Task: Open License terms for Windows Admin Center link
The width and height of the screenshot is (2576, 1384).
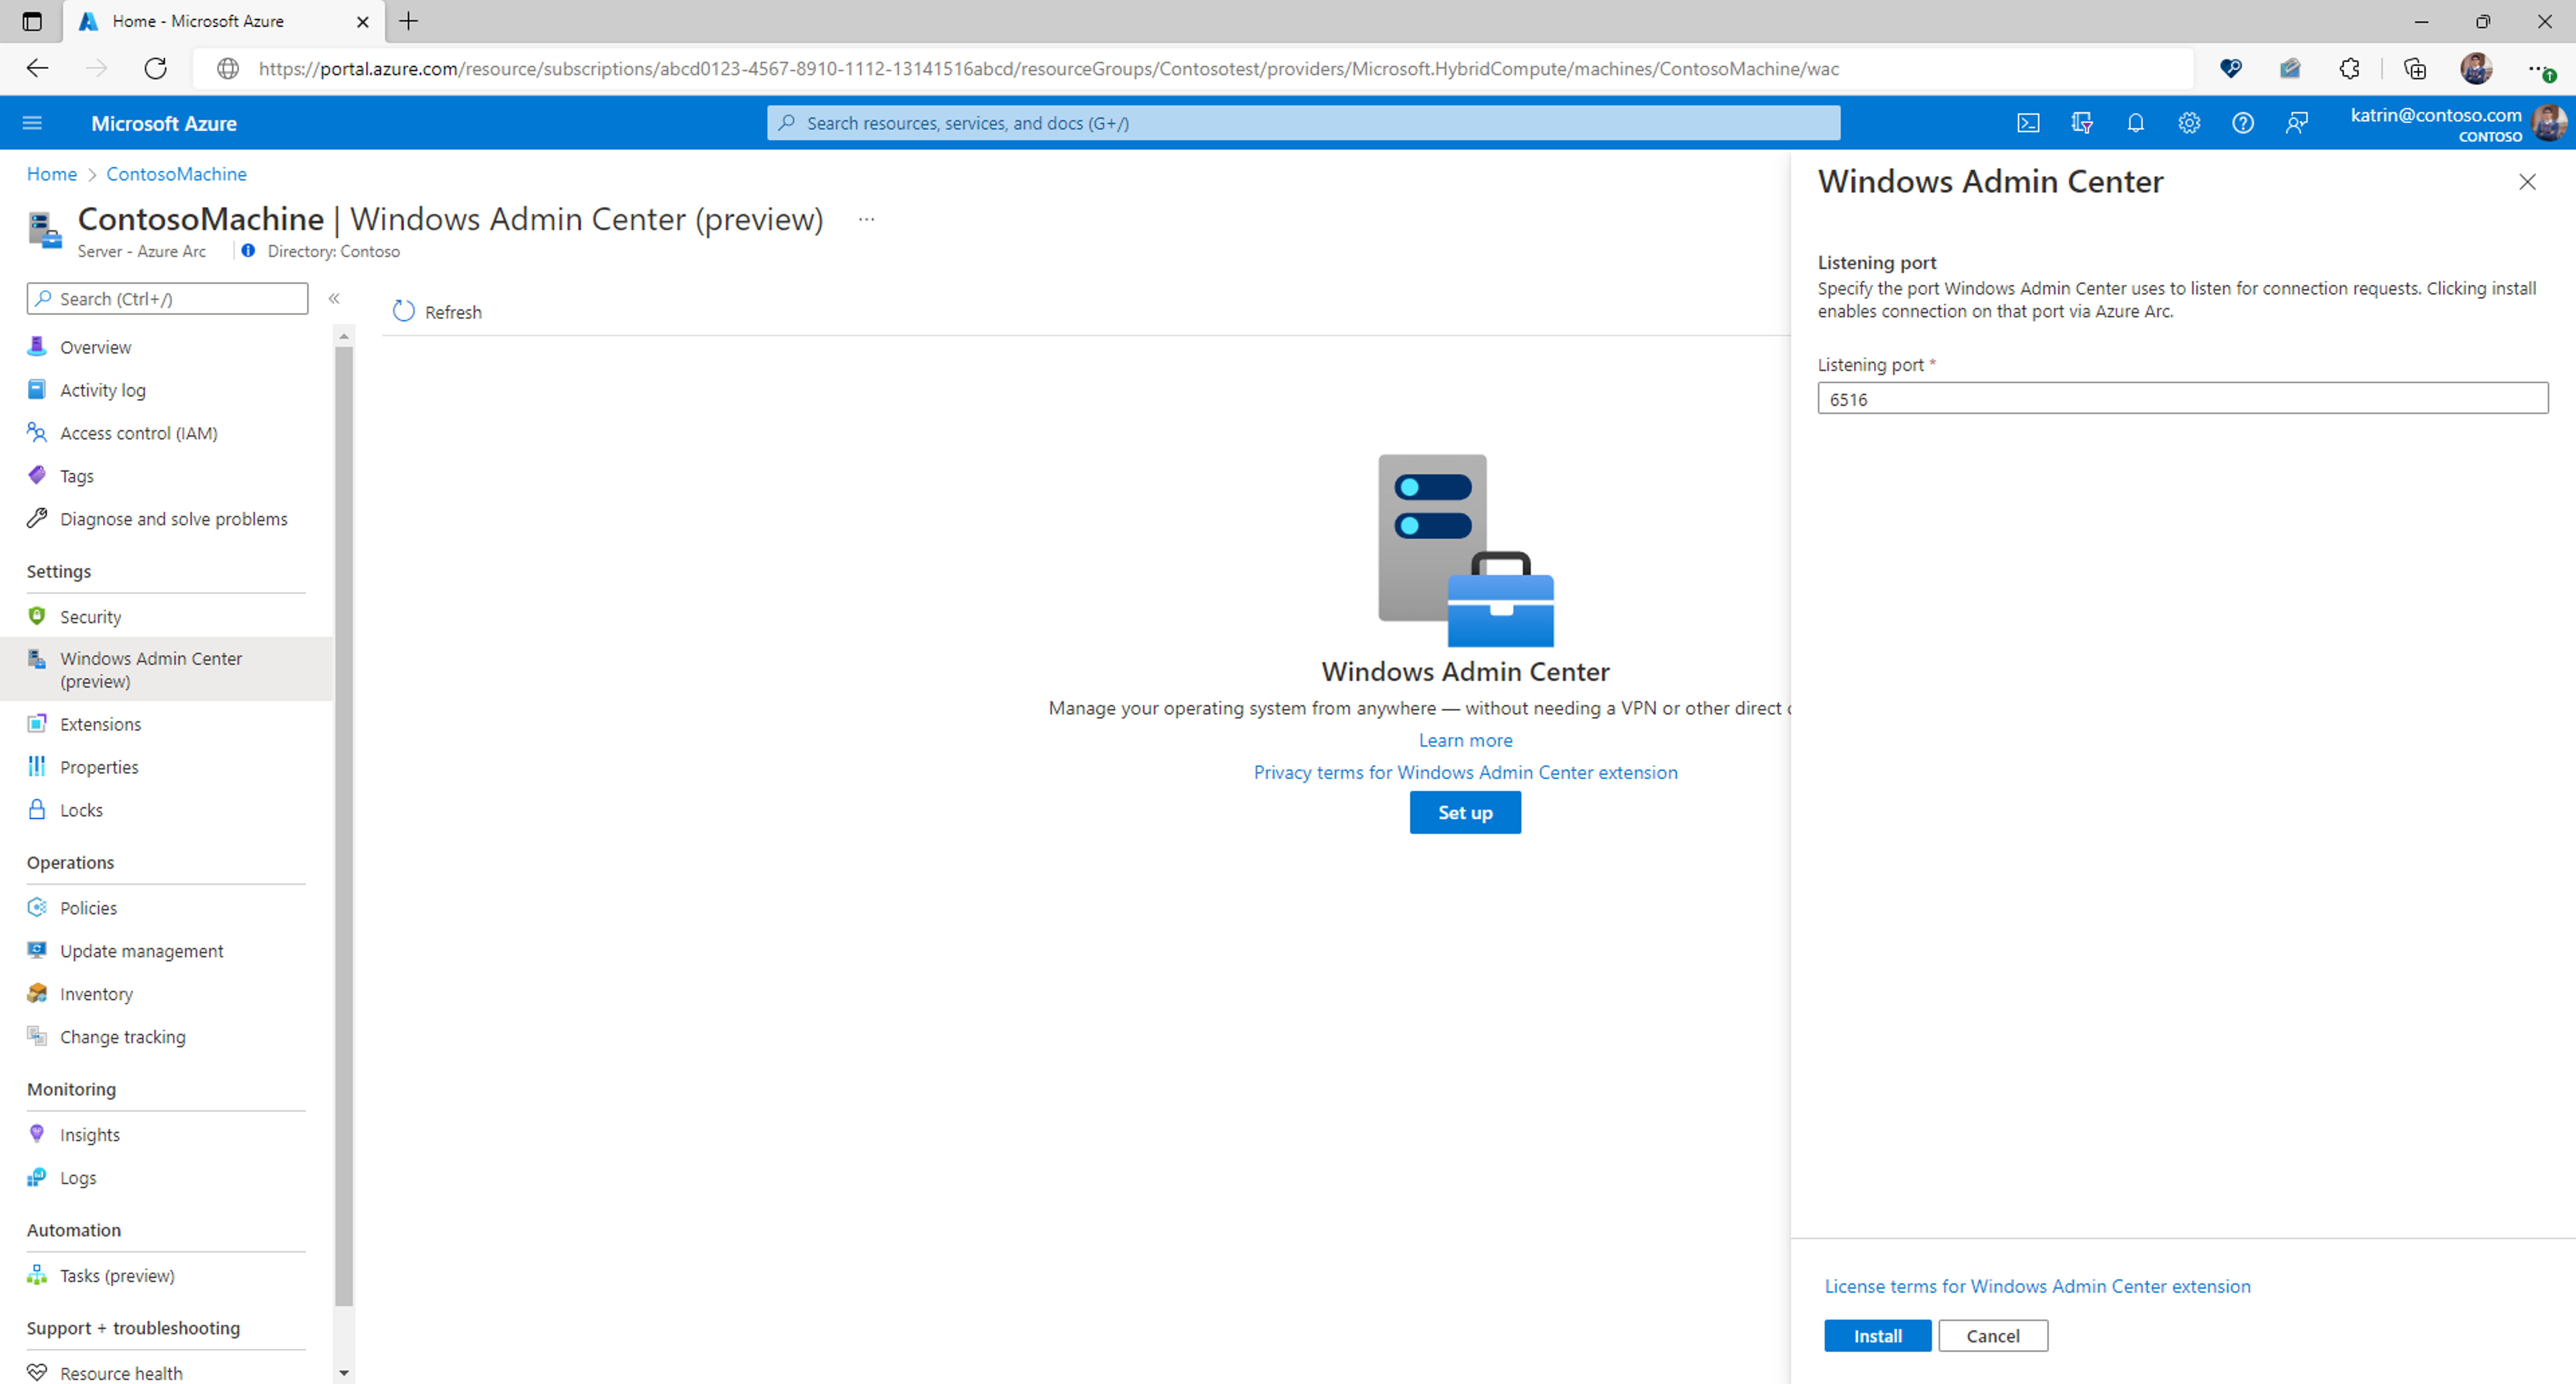Action: pos(2037,1286)
